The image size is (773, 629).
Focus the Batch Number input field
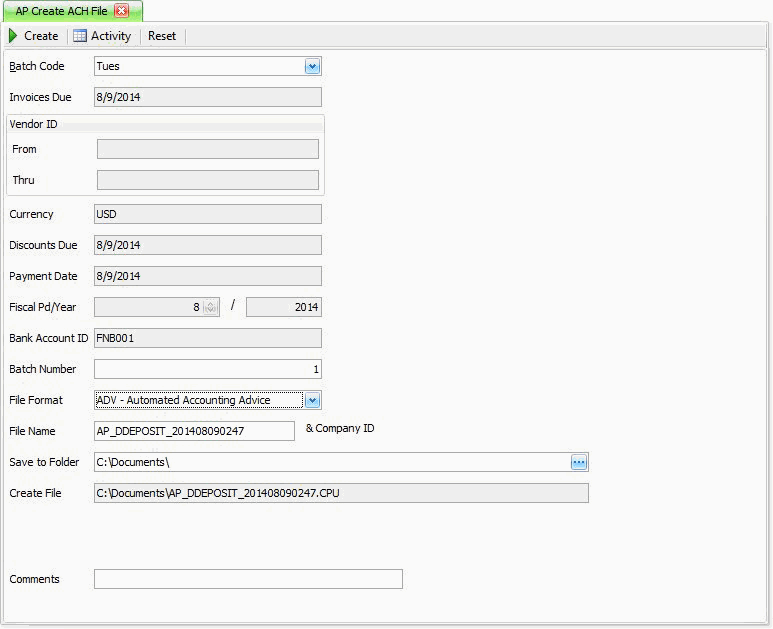[x=207, y=369]
